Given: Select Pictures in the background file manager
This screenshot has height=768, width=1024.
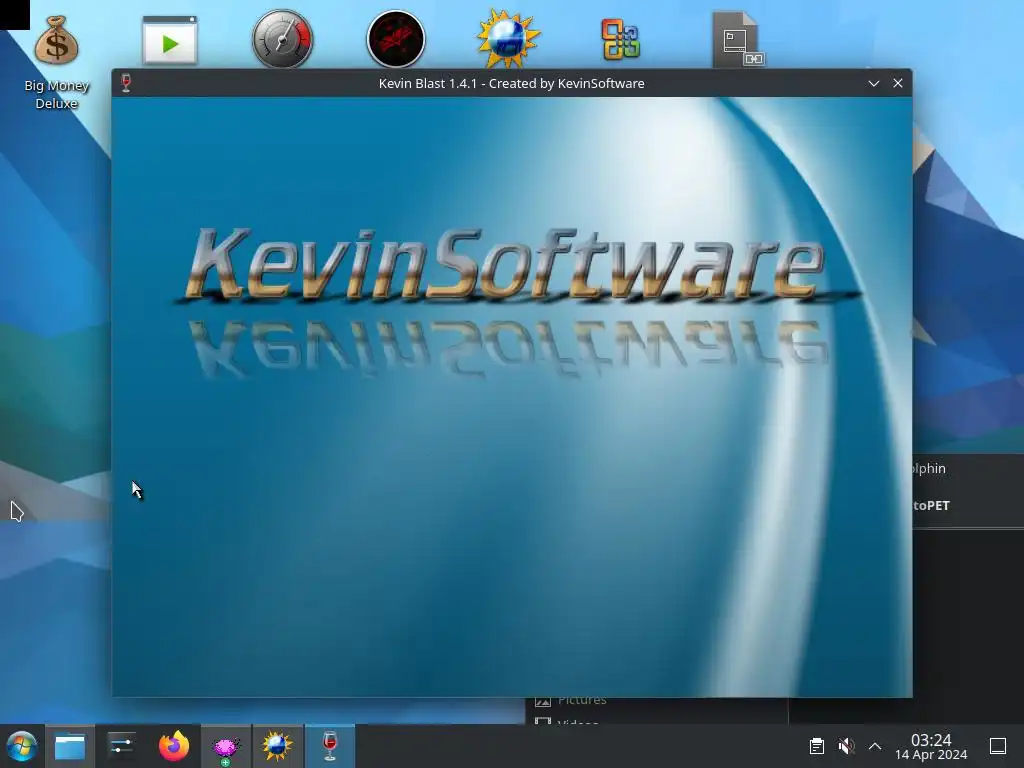Looking at the screenshot, I should (581, 701).
